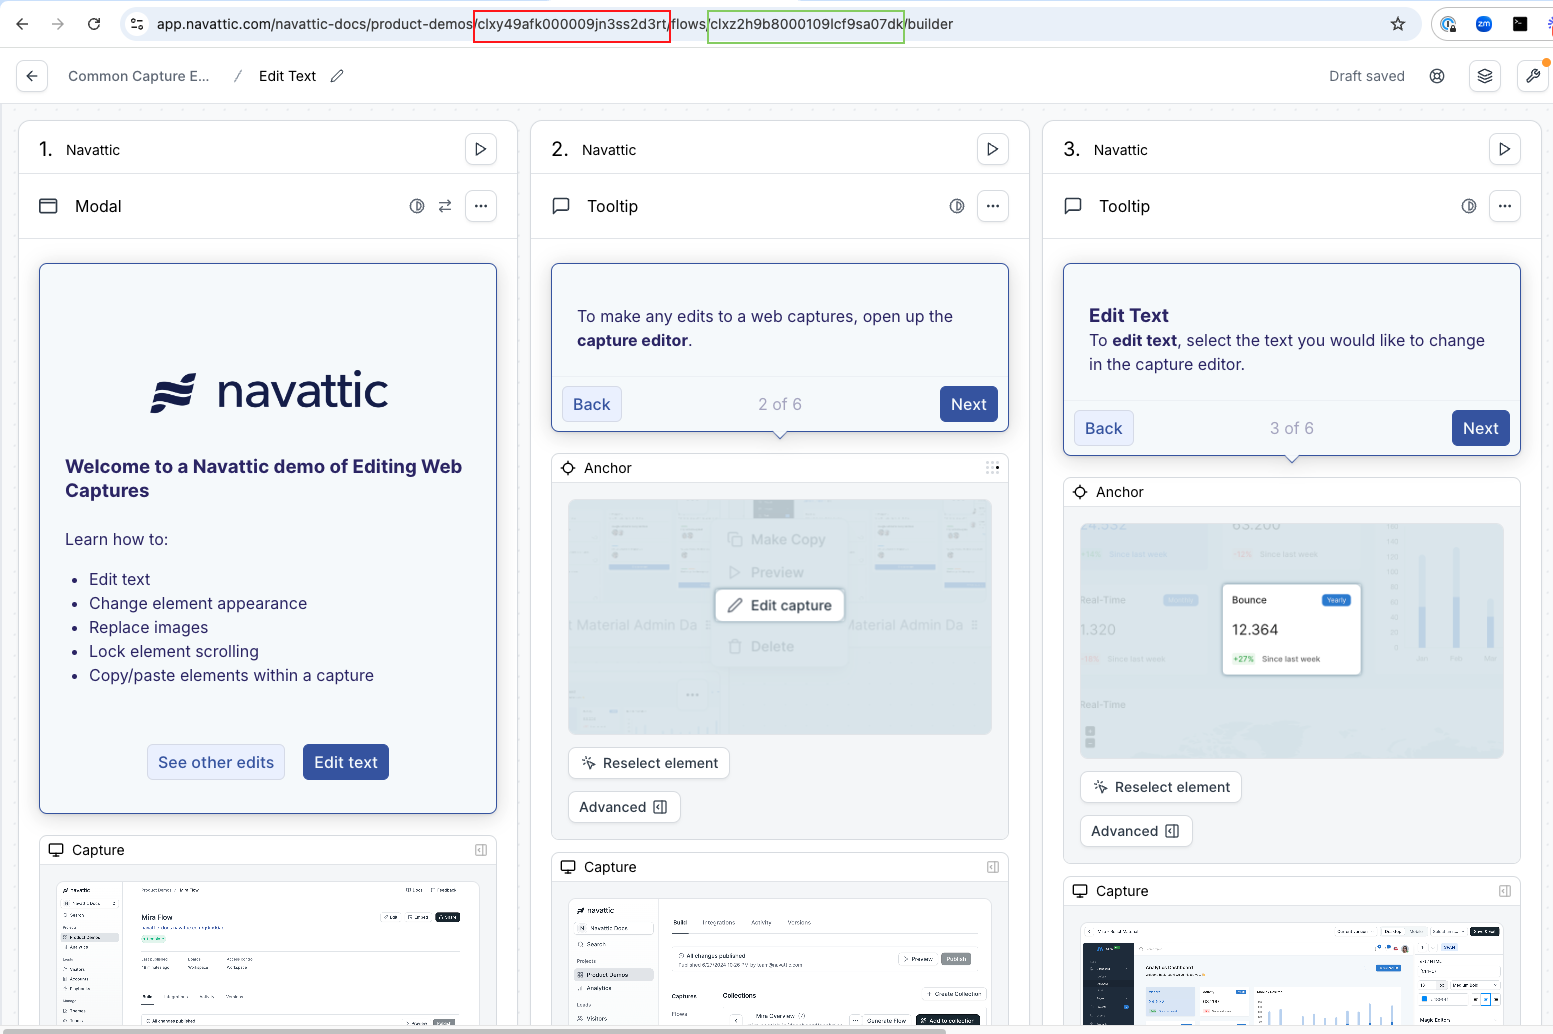This screenshot has height=1034, width=1553.
Task: Toggle theme icon on the Modal step
Action: click(417, 206)
